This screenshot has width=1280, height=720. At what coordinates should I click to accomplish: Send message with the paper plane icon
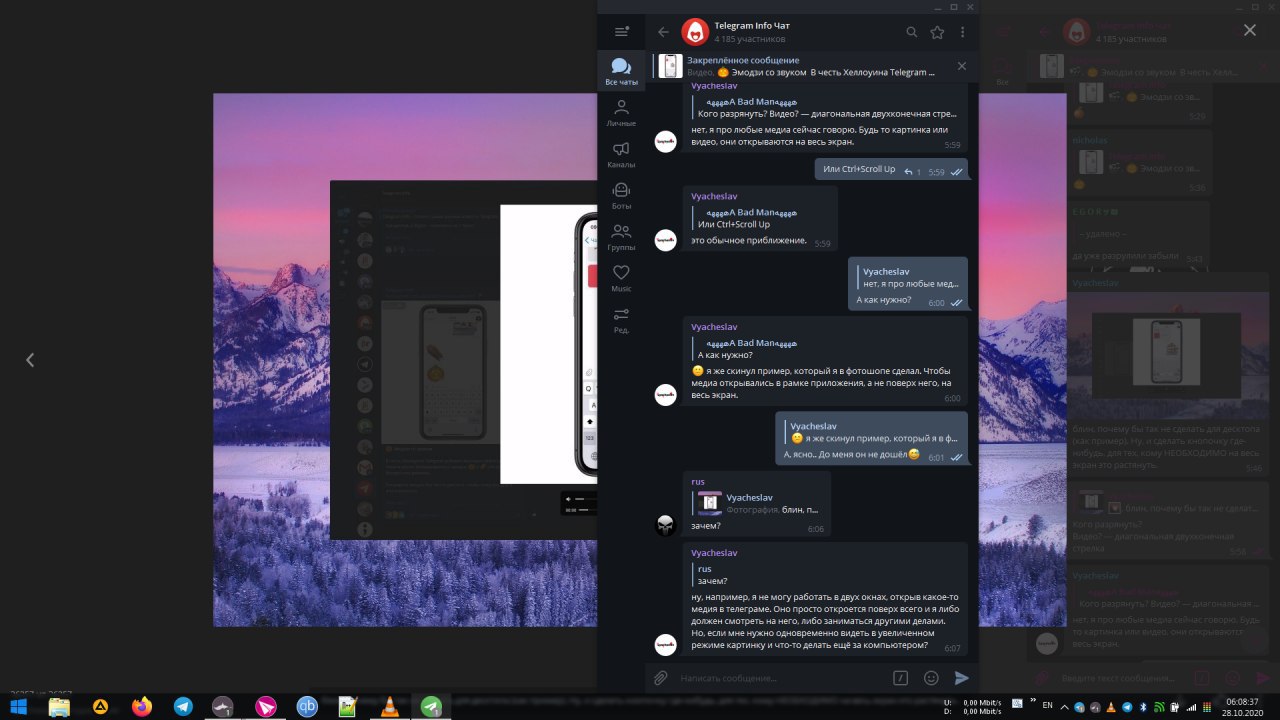[961, 678]
